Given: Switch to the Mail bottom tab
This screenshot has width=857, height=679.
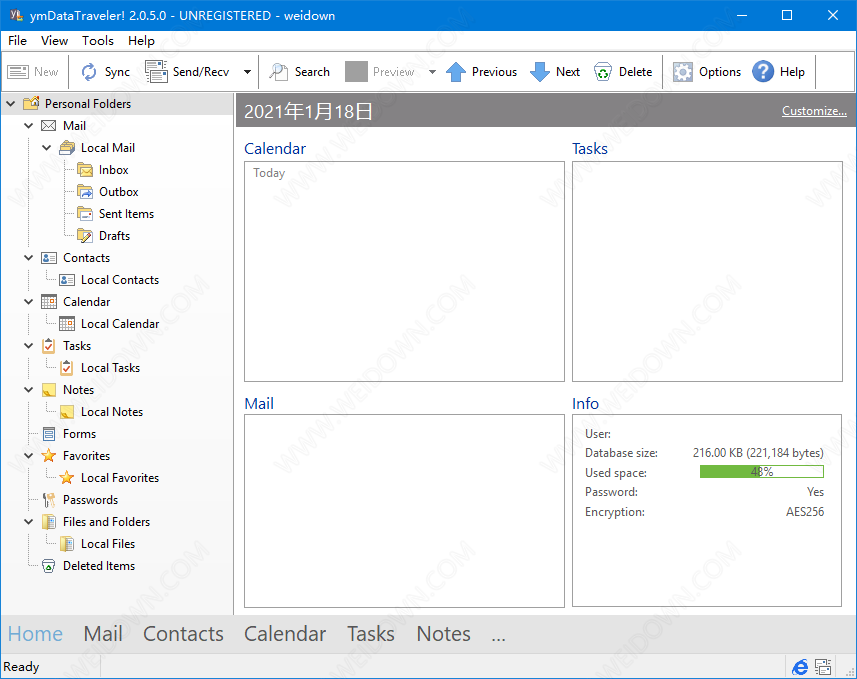Looking at the screenshot, I should [x=103, y=634].
